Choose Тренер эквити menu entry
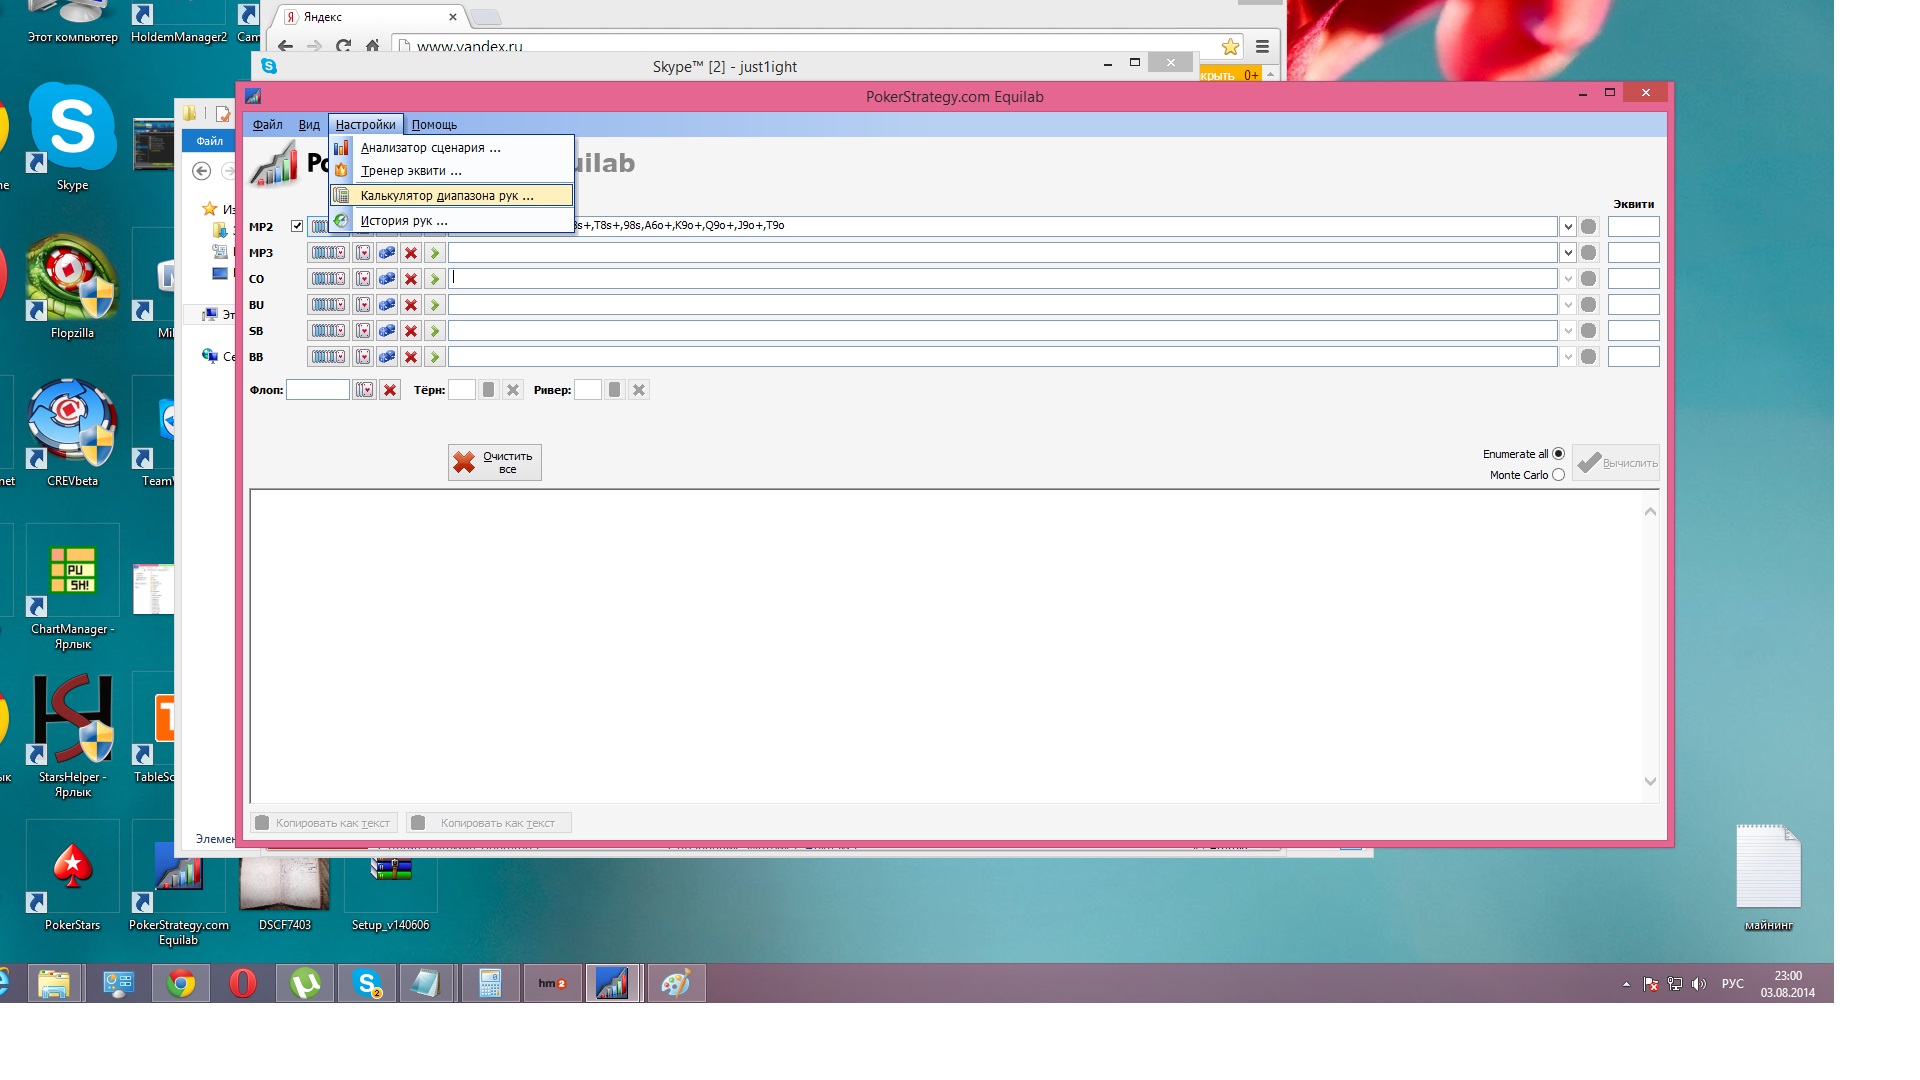Screen dimensions: 1920x1080 point(411,171)
